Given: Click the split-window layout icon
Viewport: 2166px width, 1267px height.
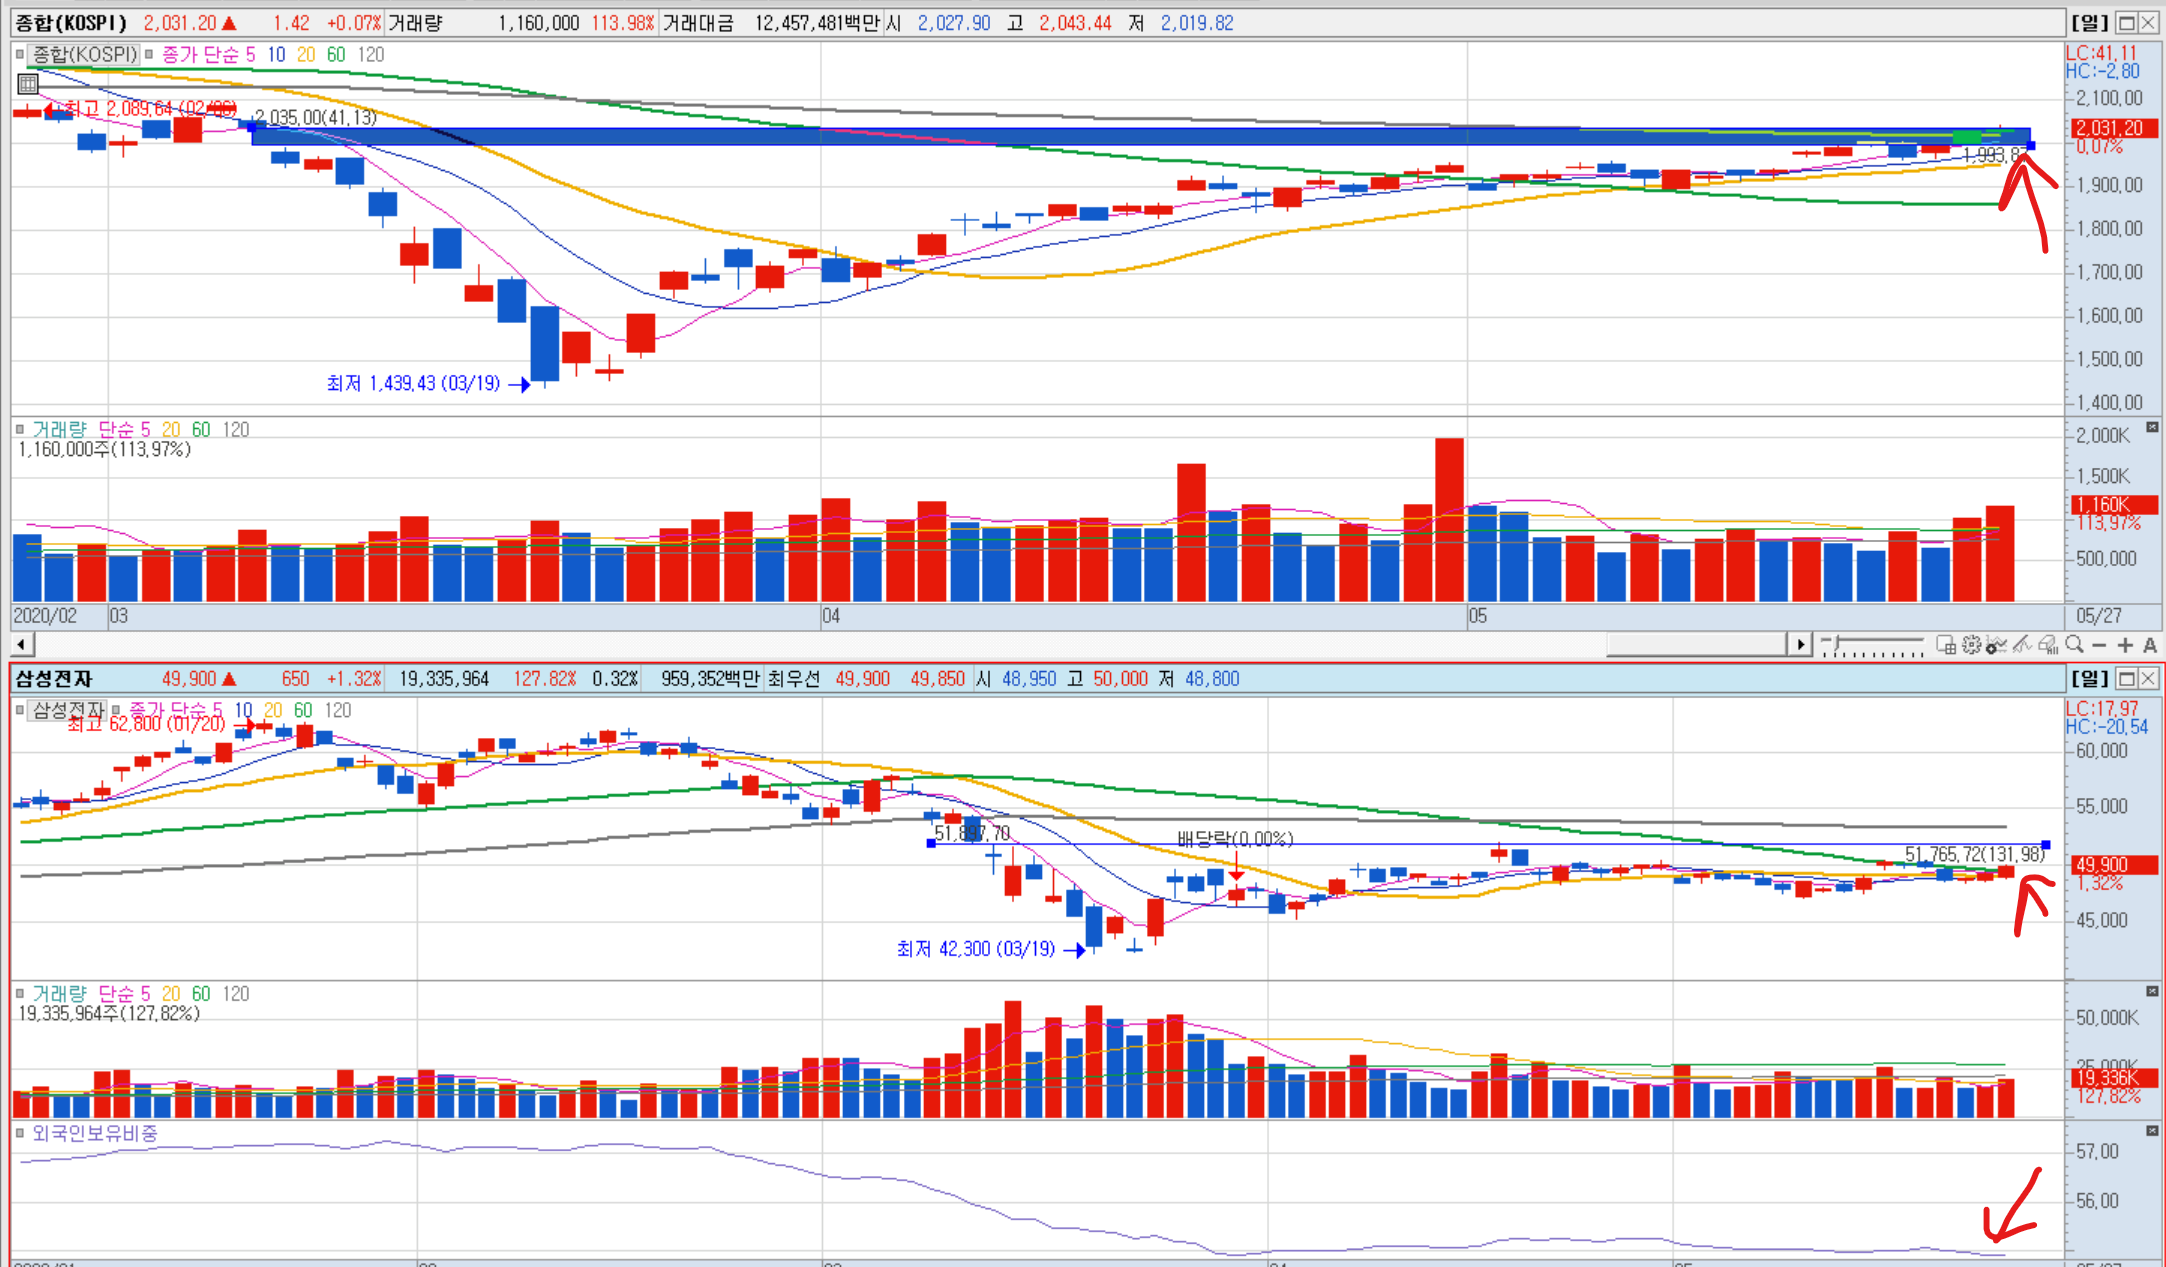Looking at the screenshot, I should (x=1946, y=645).
